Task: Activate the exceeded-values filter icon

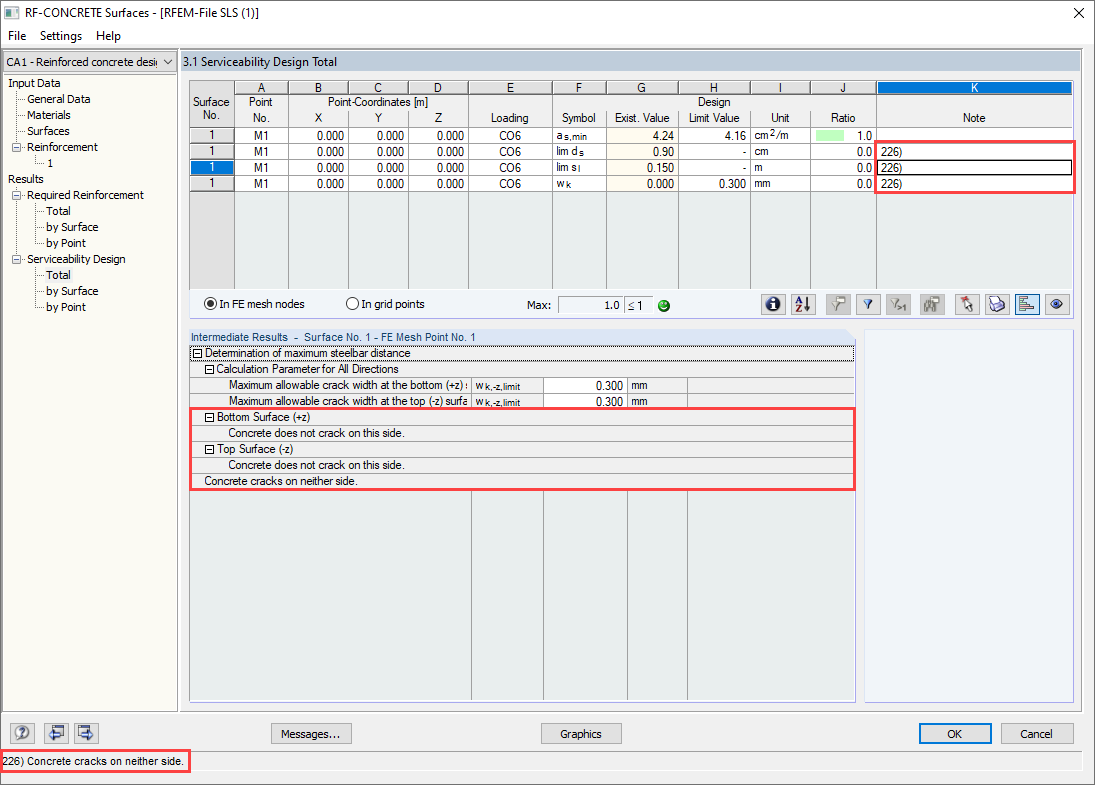Action: (898, 304)
